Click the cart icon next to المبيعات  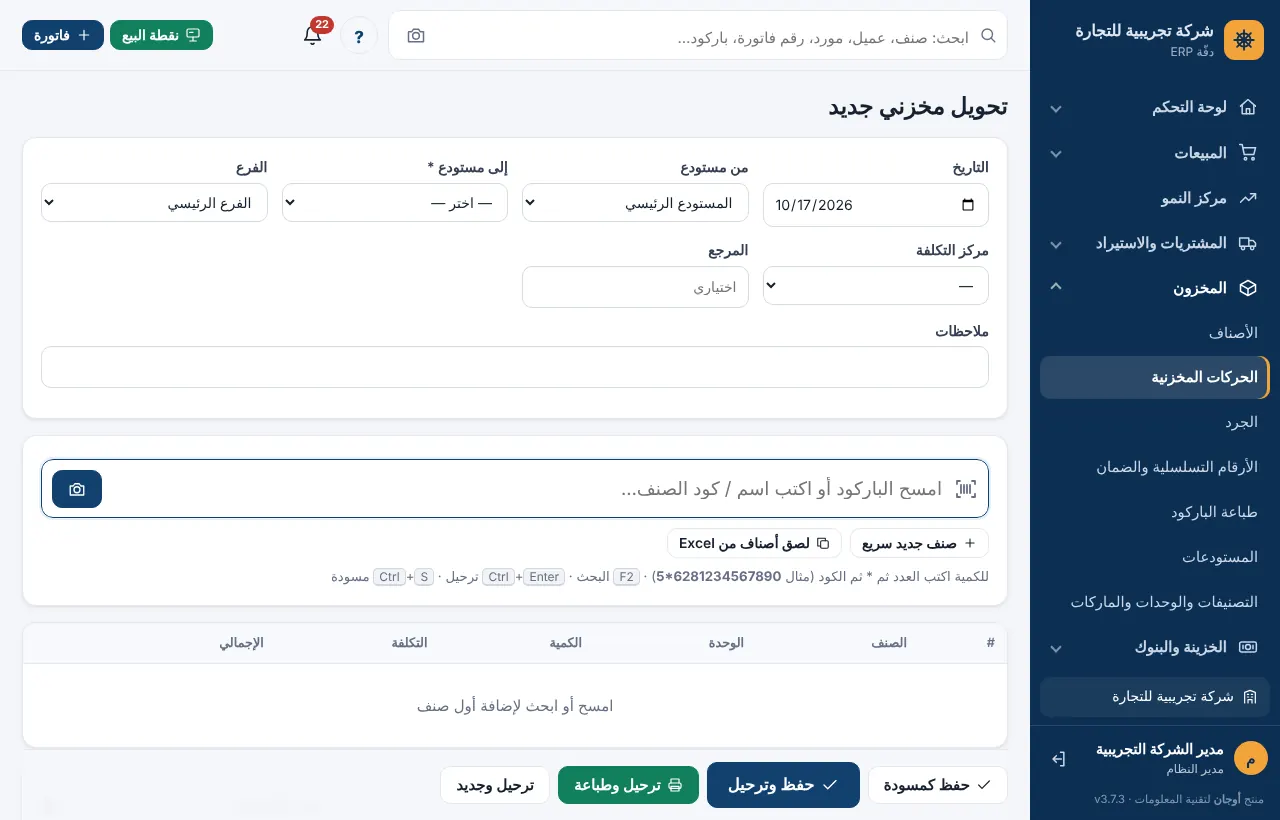click(1247, 153)
